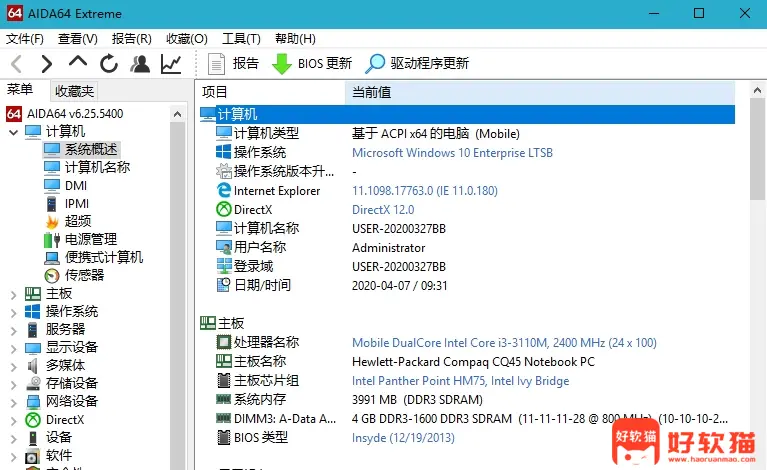Click the 服务器 server icon in tree

click(33, 330)
